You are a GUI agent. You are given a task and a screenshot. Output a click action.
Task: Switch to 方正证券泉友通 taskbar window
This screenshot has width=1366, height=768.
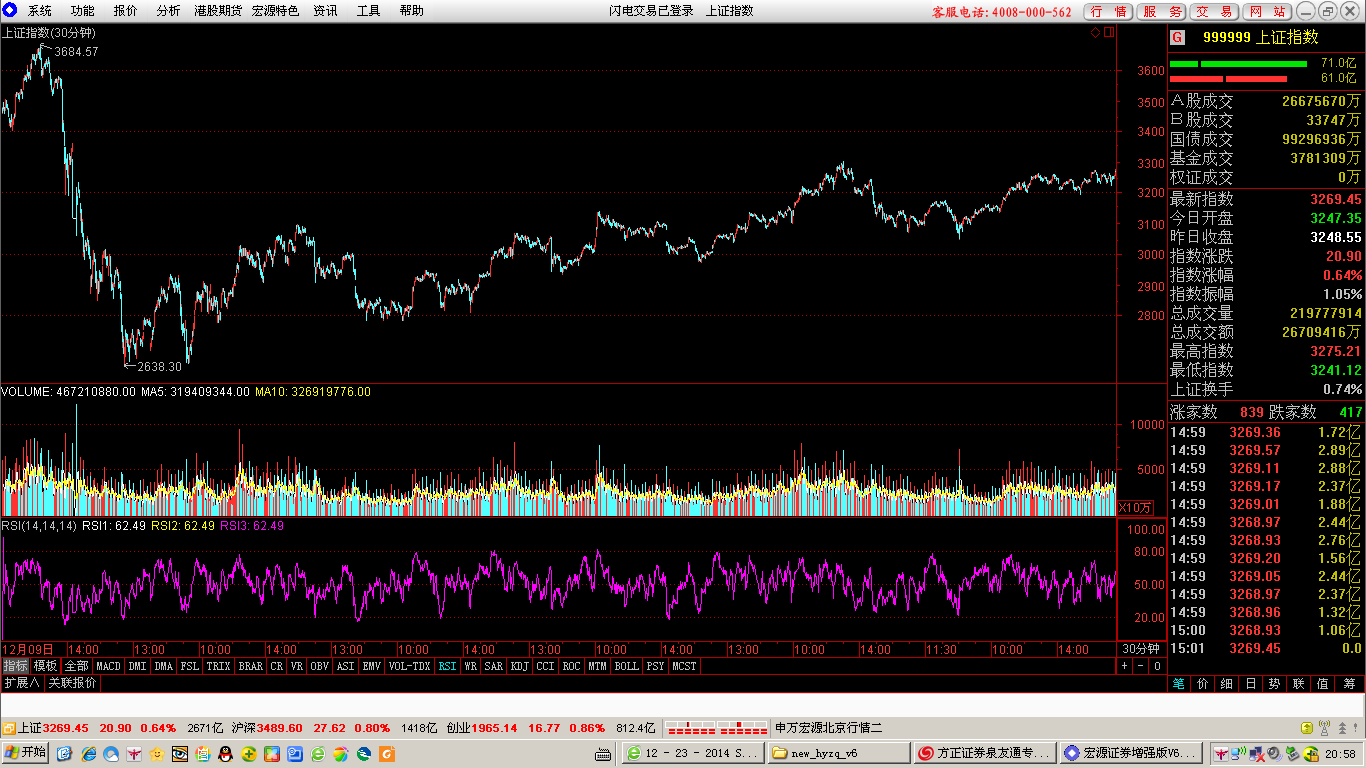985,753
